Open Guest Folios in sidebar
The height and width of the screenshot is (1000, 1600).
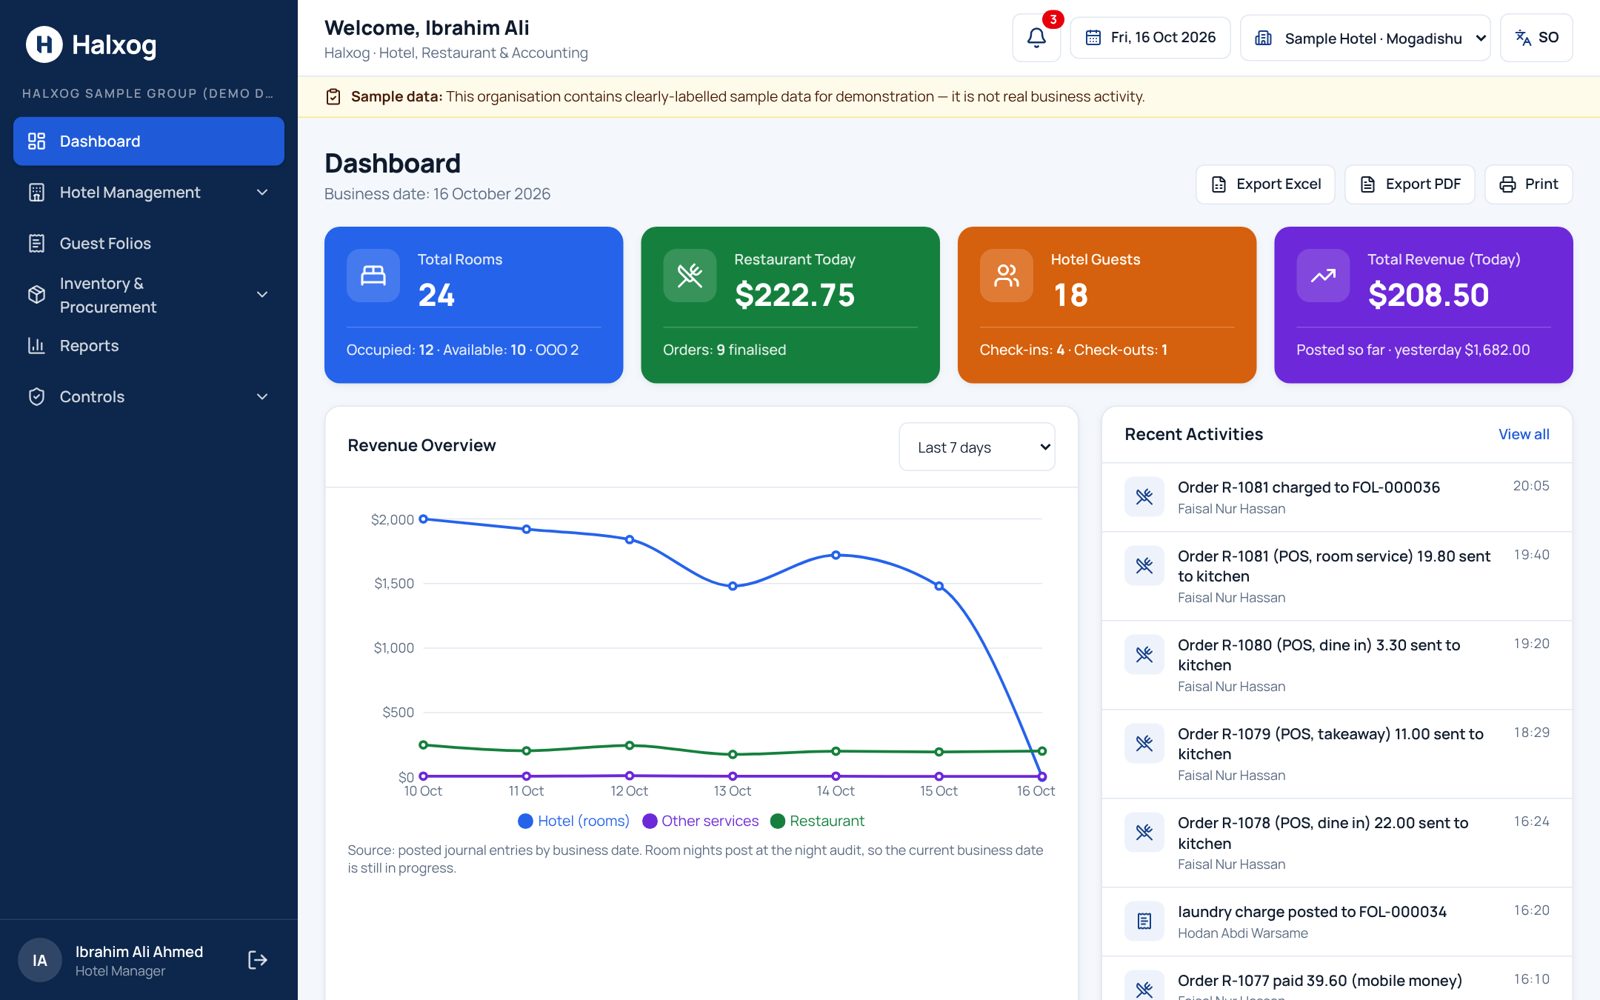(148, 243)
